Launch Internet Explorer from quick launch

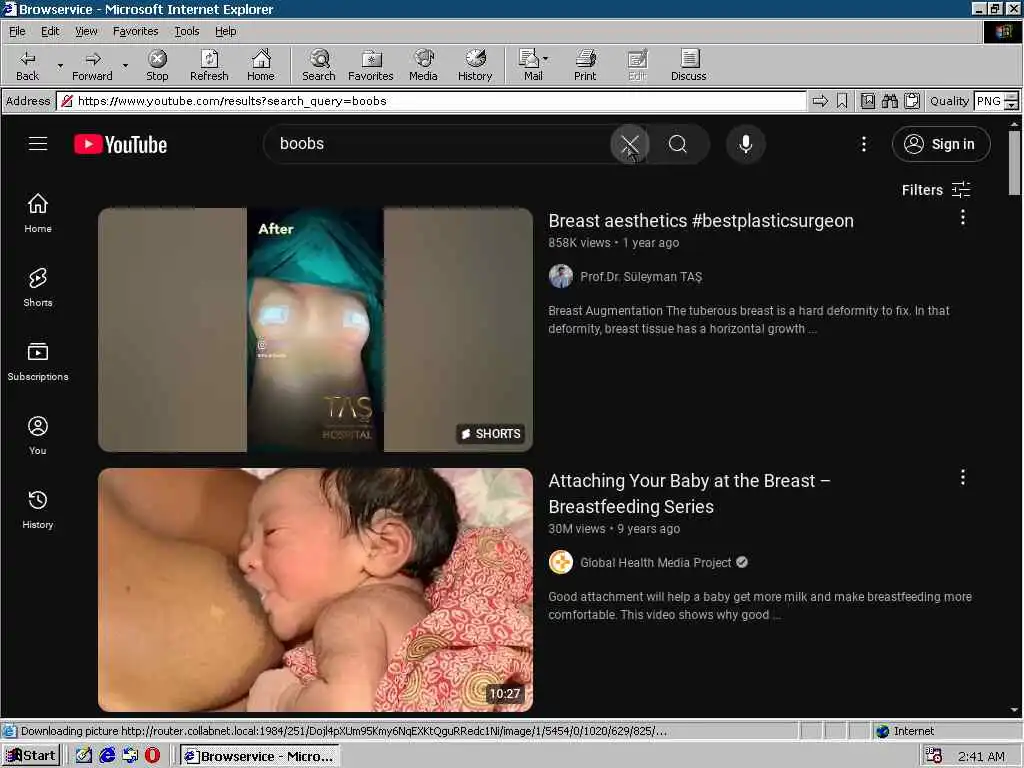click(107, 756)
